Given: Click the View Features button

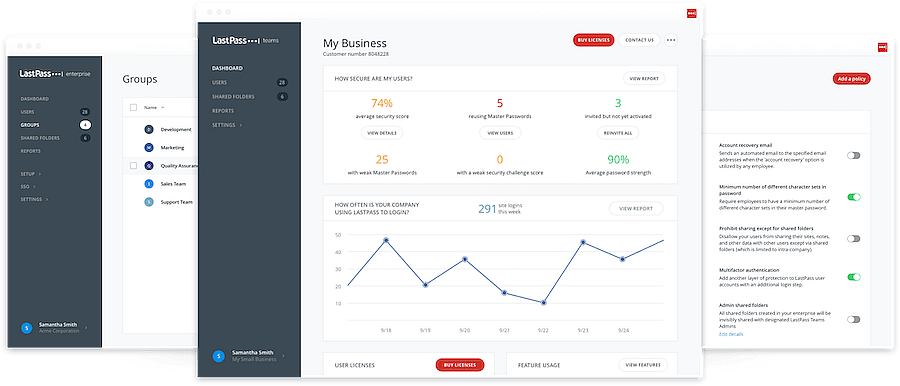Looking at the screenshot, I should 643,365.
